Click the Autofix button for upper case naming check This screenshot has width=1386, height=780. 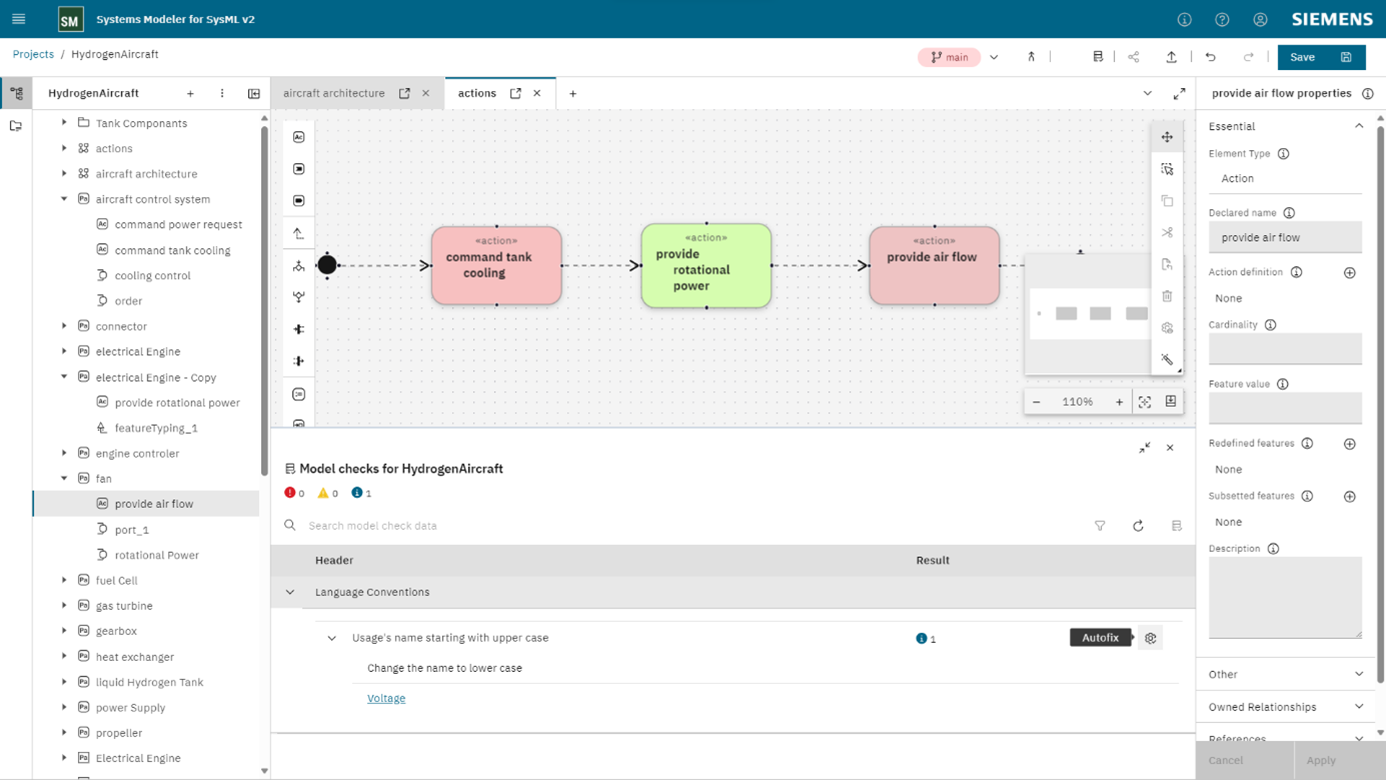pyautogui.click(x=1100, y=637)
